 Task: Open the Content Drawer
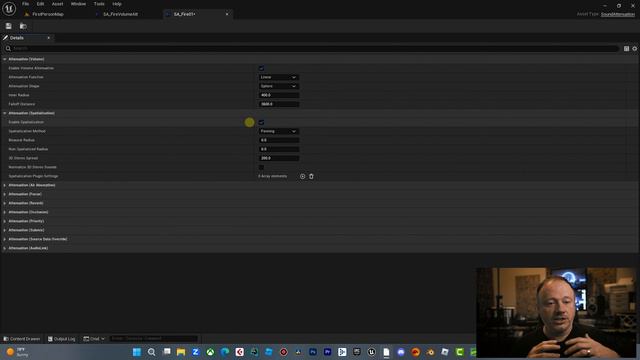[x=22, y=339]
